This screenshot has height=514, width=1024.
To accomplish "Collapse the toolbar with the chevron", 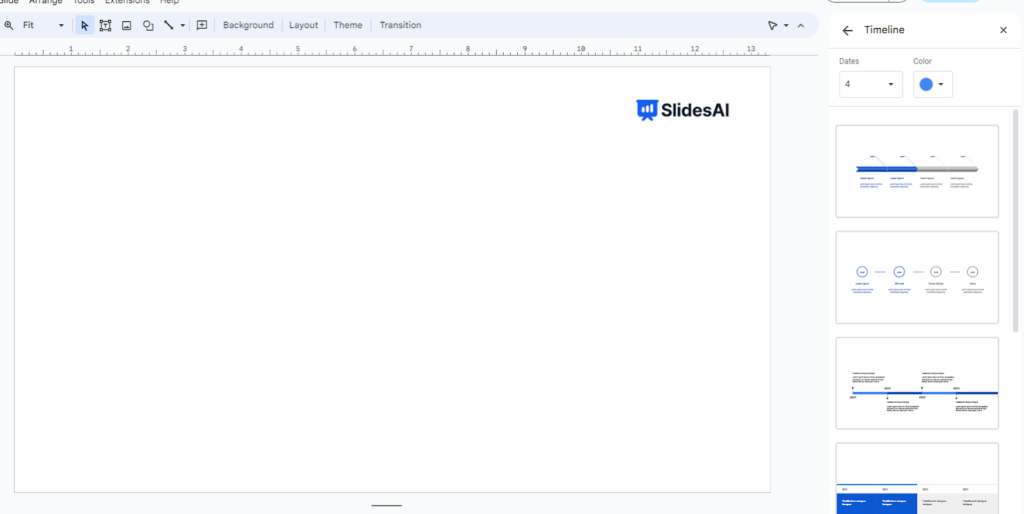I will pyautogui.click(x=800, y=25).
